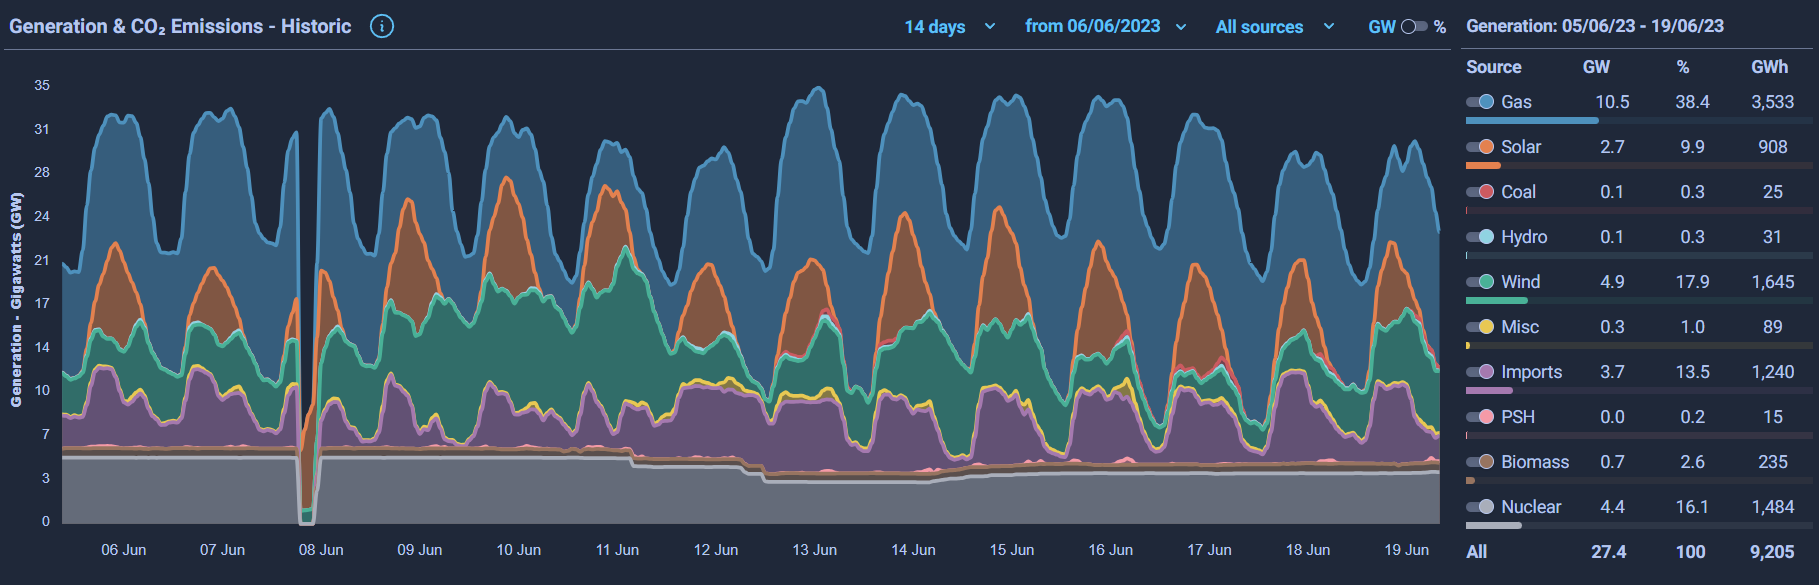Open the from 06/06/2023 date dropdown
1819x585 pixels.
pyautogui.click(x=1105, y=27)
